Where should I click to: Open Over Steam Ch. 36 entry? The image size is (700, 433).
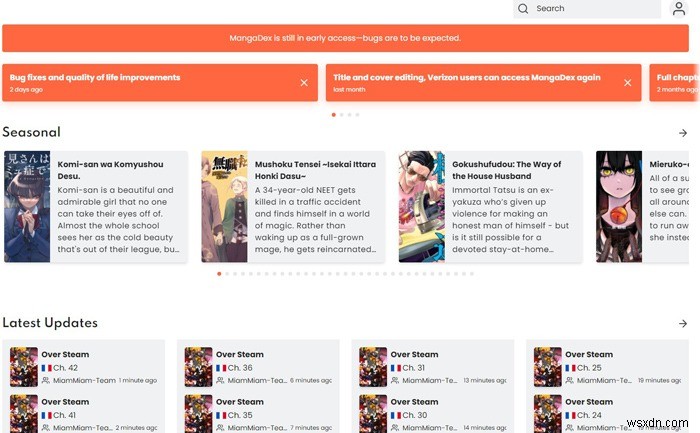pyautogui.click(x=258, y=367)
